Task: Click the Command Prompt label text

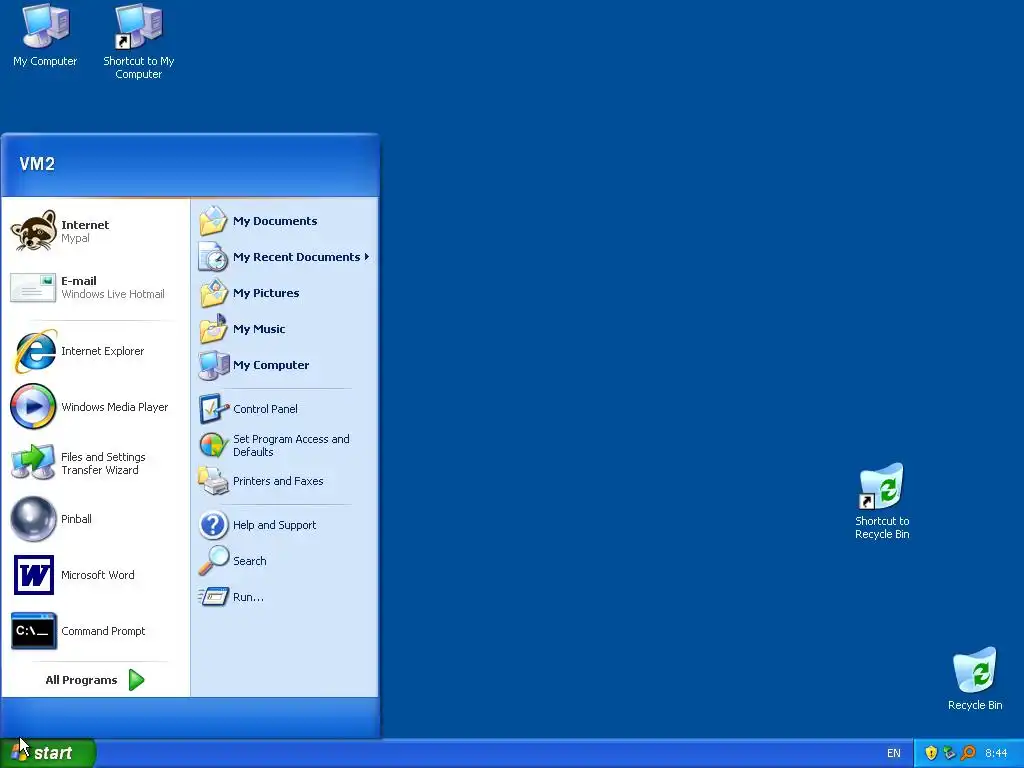Action: coord(103,632)
